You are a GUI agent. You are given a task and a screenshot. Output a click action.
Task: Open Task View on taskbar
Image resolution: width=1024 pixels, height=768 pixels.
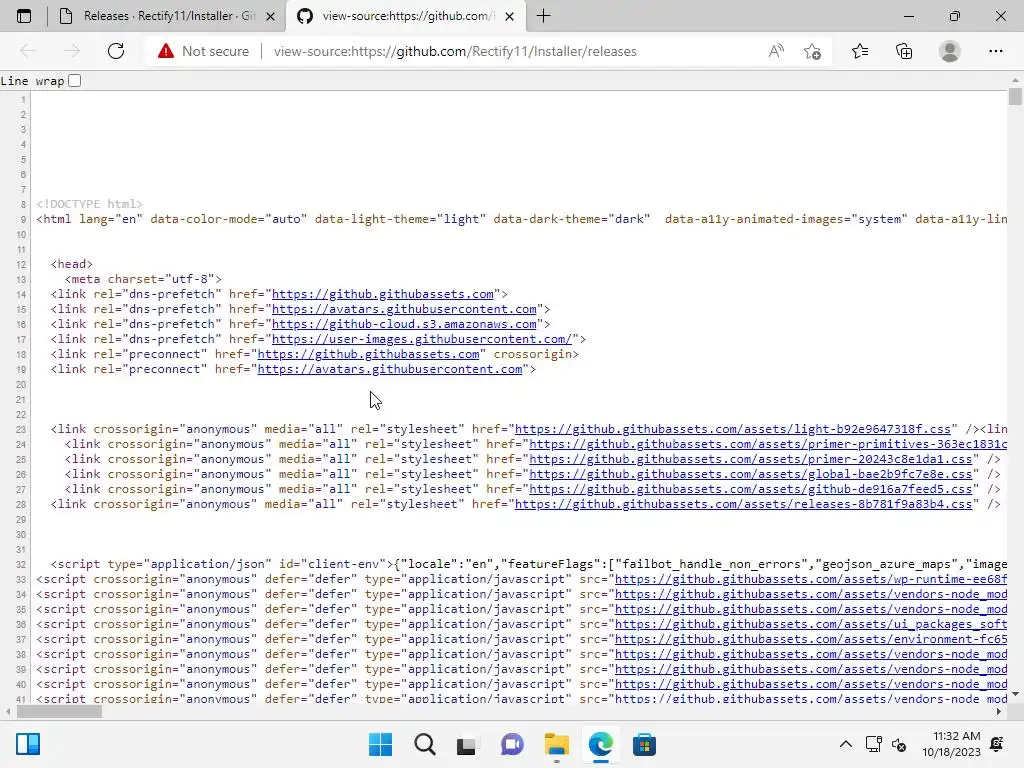(468, 744)
